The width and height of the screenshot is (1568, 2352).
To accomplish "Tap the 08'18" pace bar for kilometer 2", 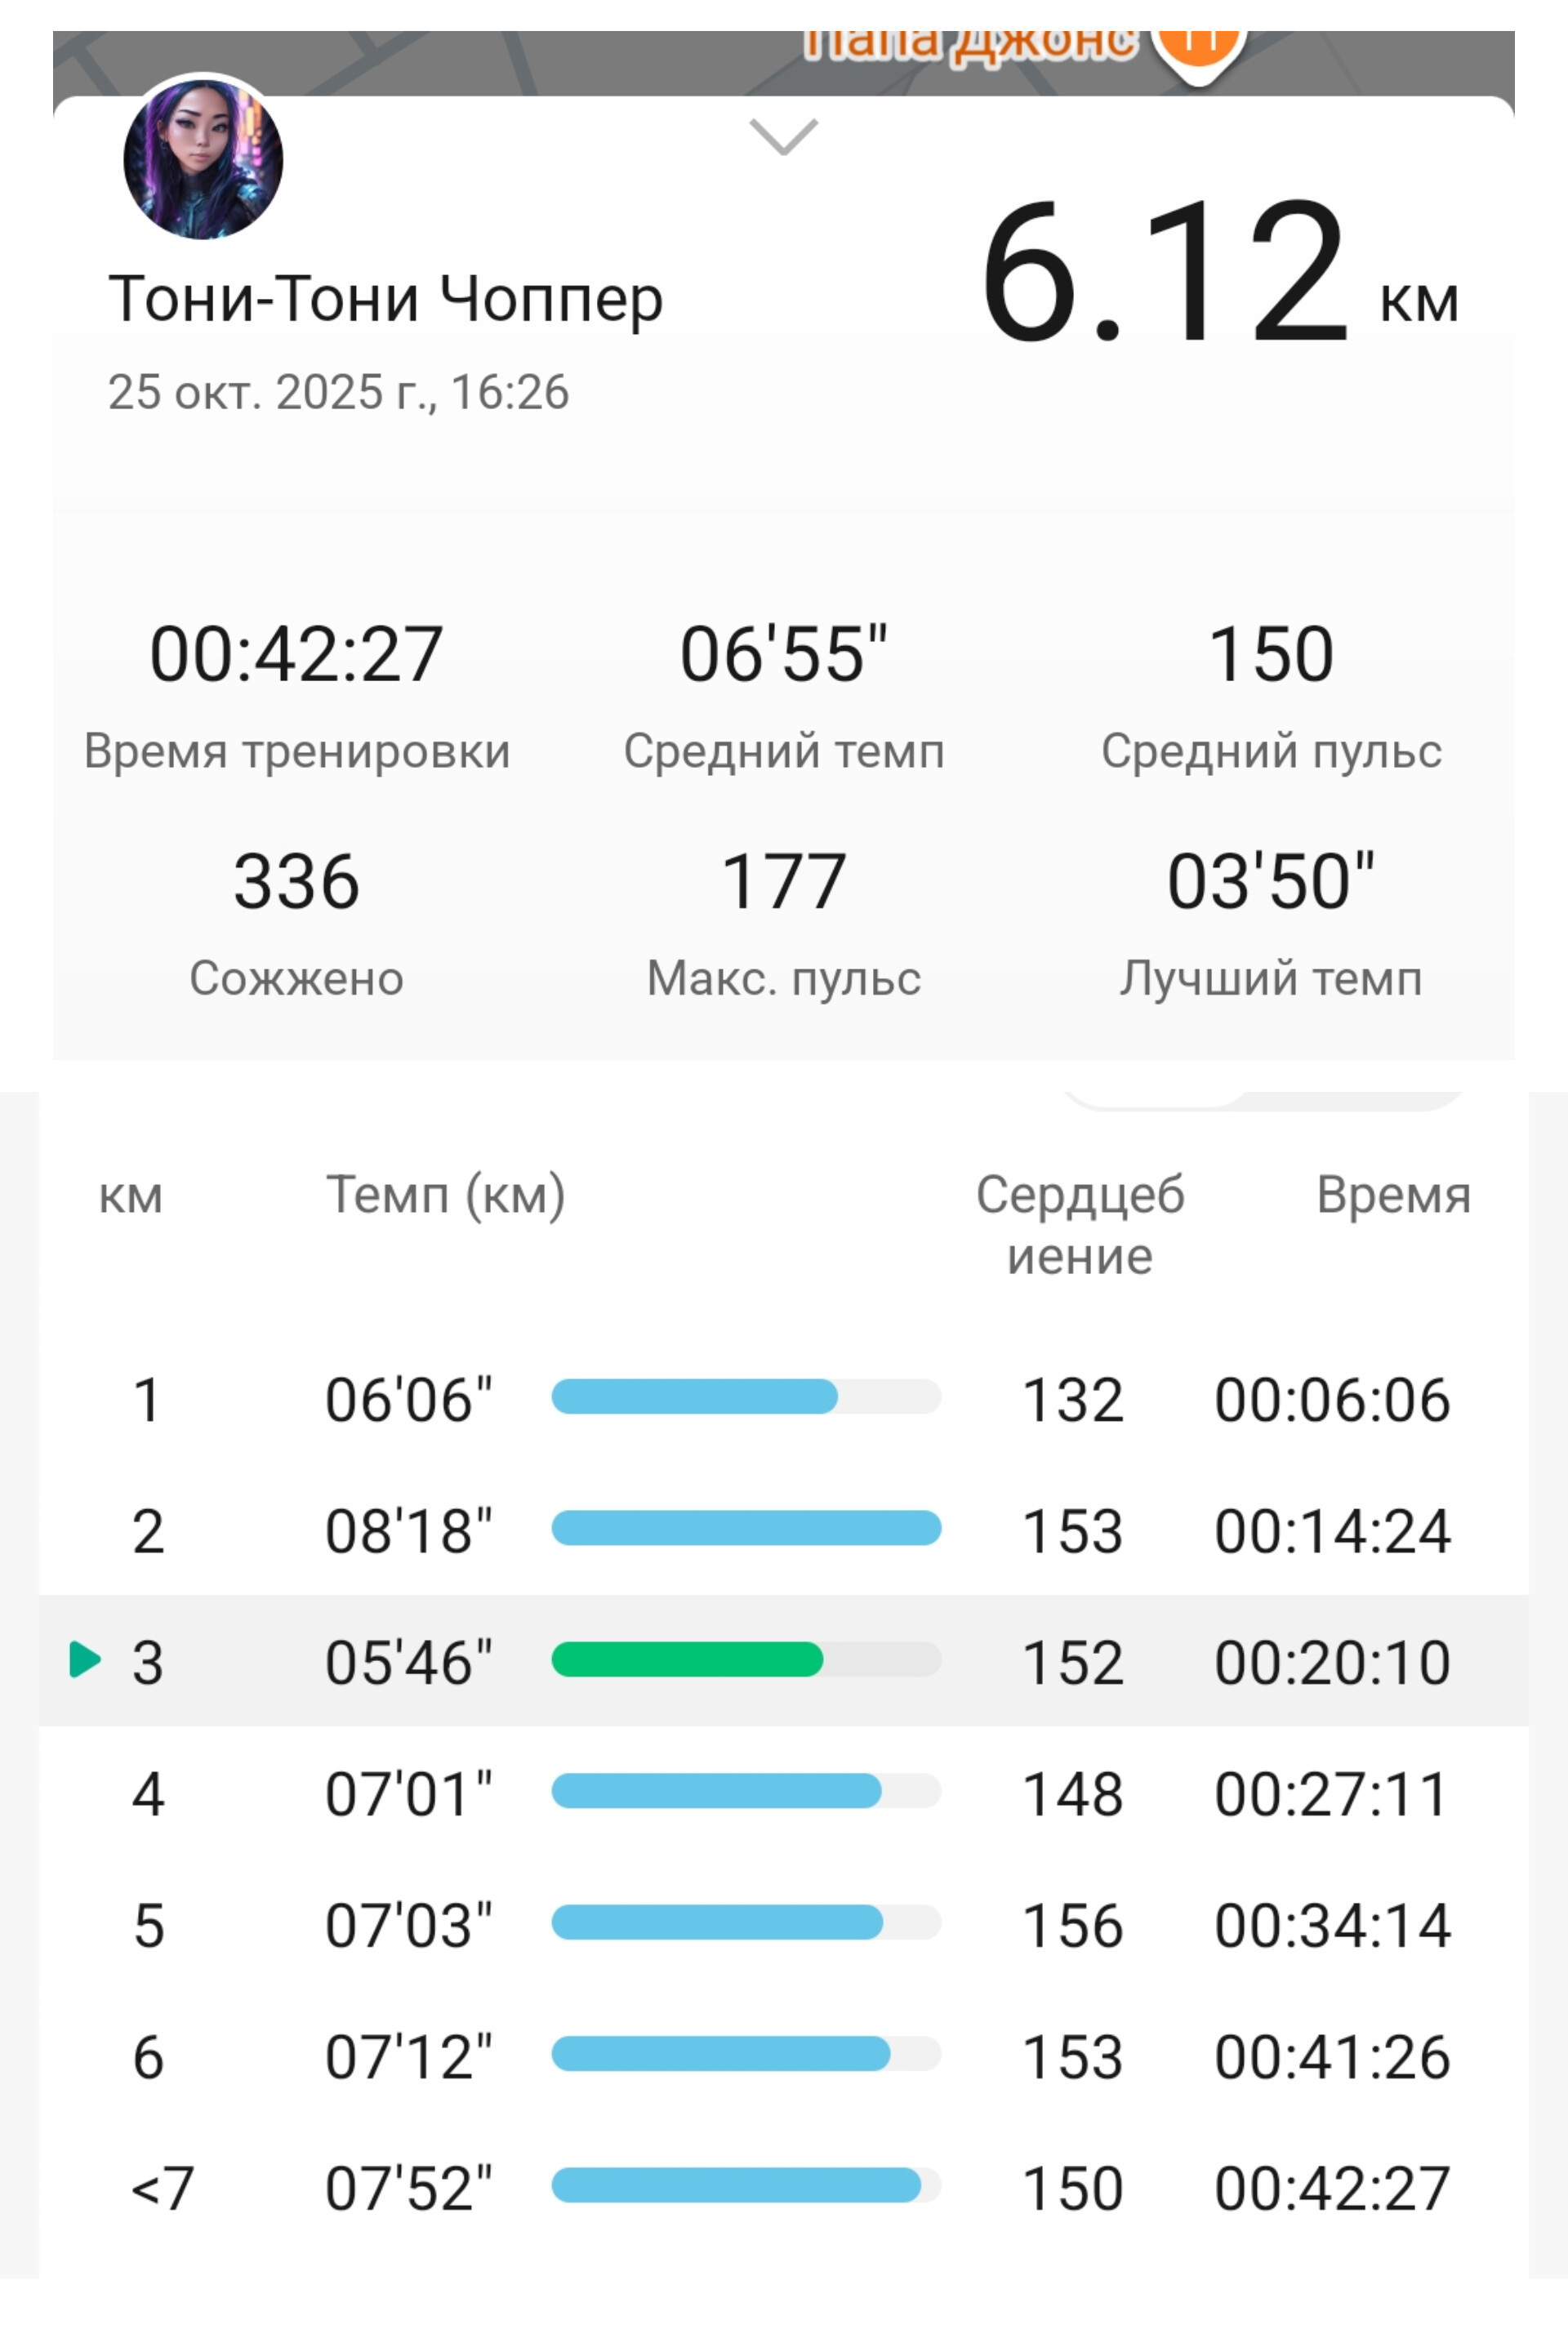I will click(746, 1528).
